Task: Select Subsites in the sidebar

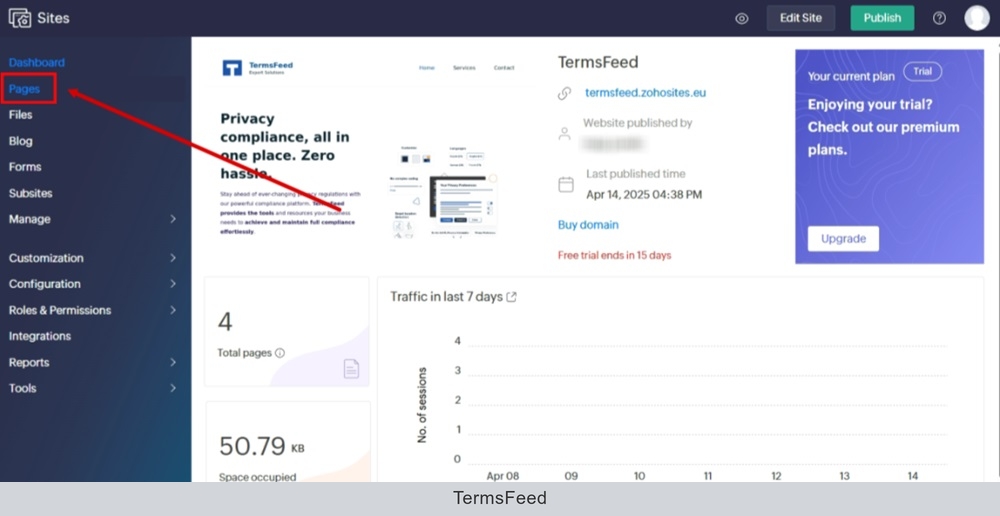Action: tap(31, 193)
